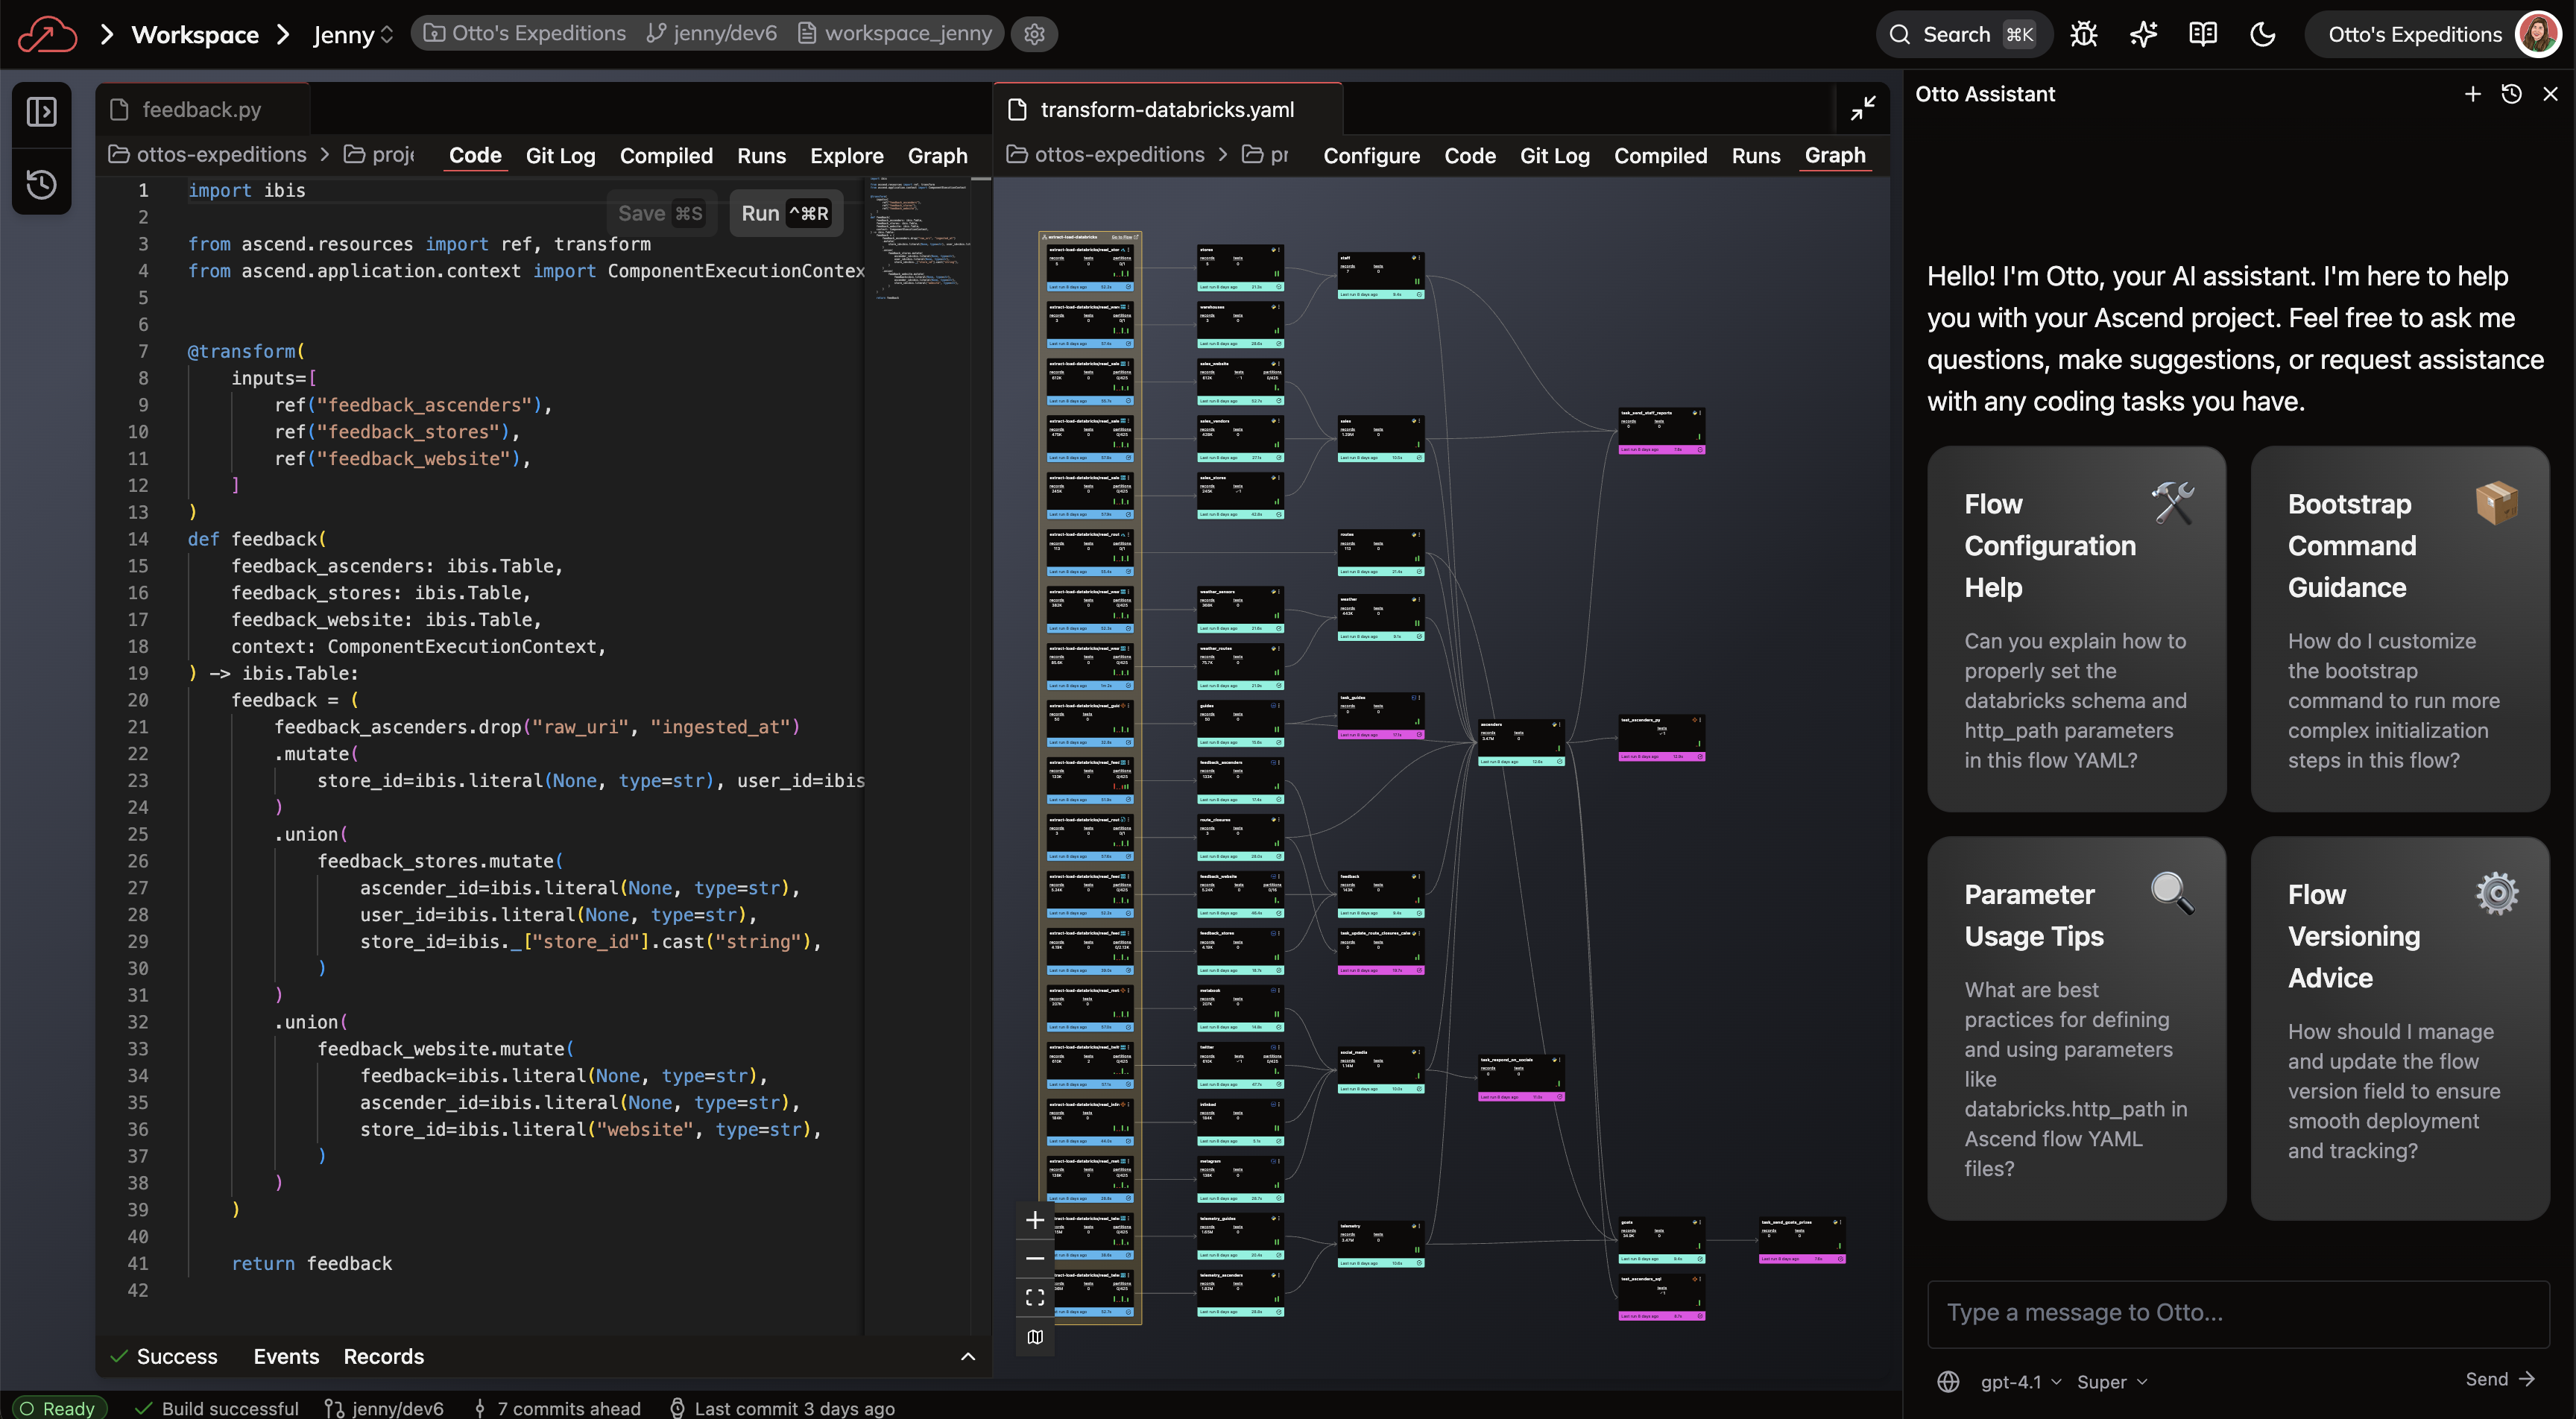Image resolution: width=2576 pixels, height=1419 pixels.
Task: Switch to Runs tab in feedback.py pane
Action: click(761, 155)
